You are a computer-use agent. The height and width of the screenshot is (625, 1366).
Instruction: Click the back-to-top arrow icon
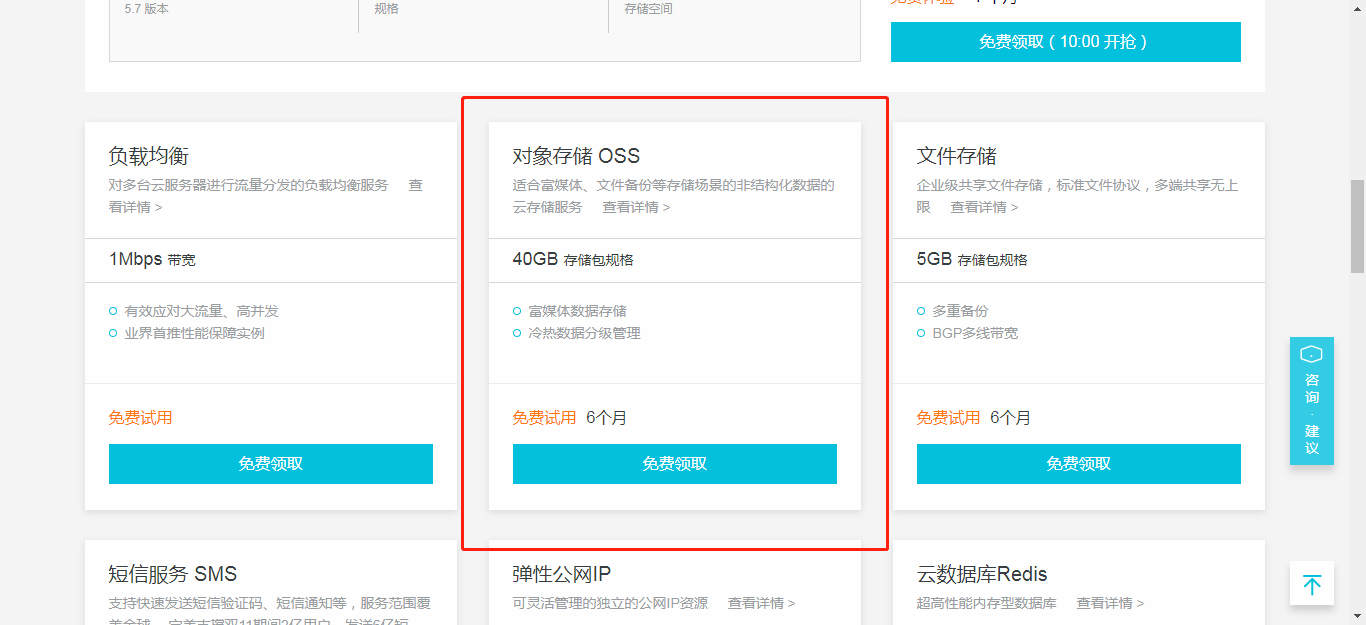(1312, 584)
